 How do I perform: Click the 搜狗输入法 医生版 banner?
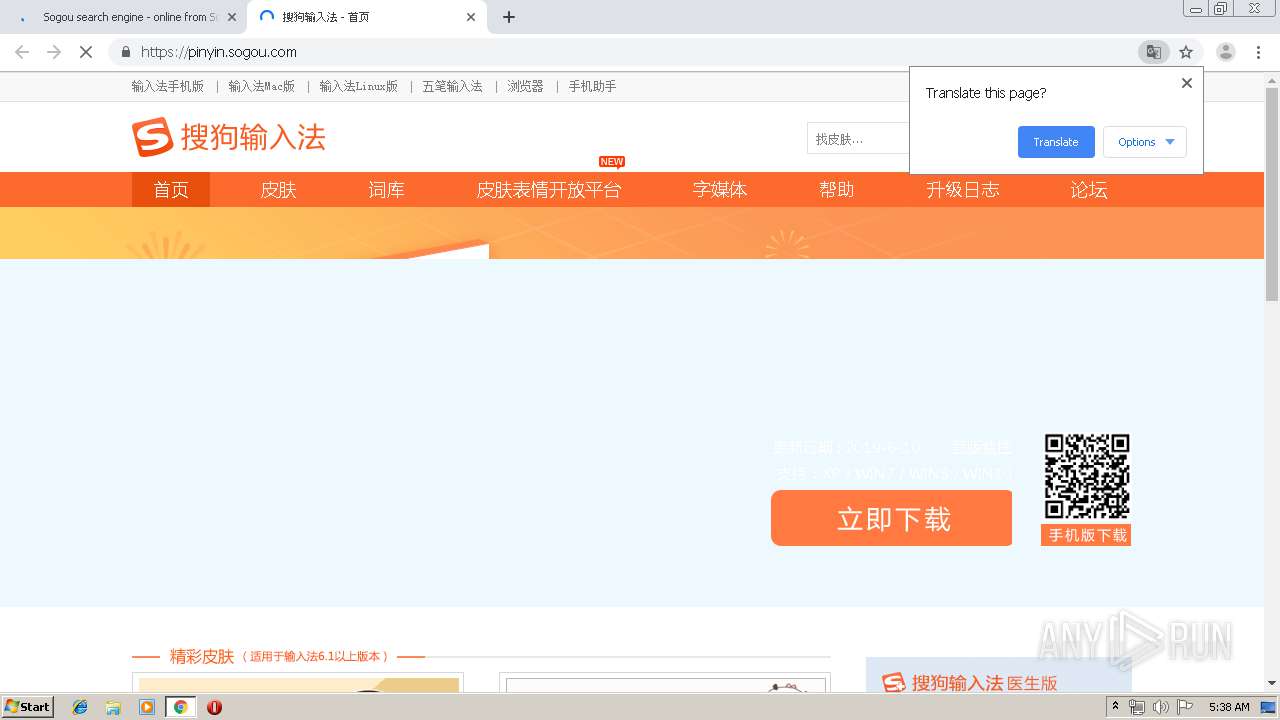click(x=998, y=675)
